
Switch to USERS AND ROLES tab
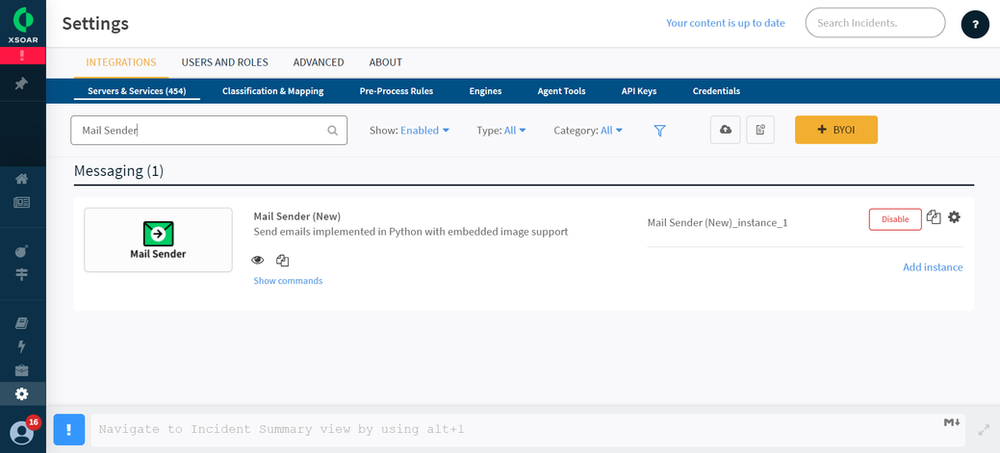(224, 63)
